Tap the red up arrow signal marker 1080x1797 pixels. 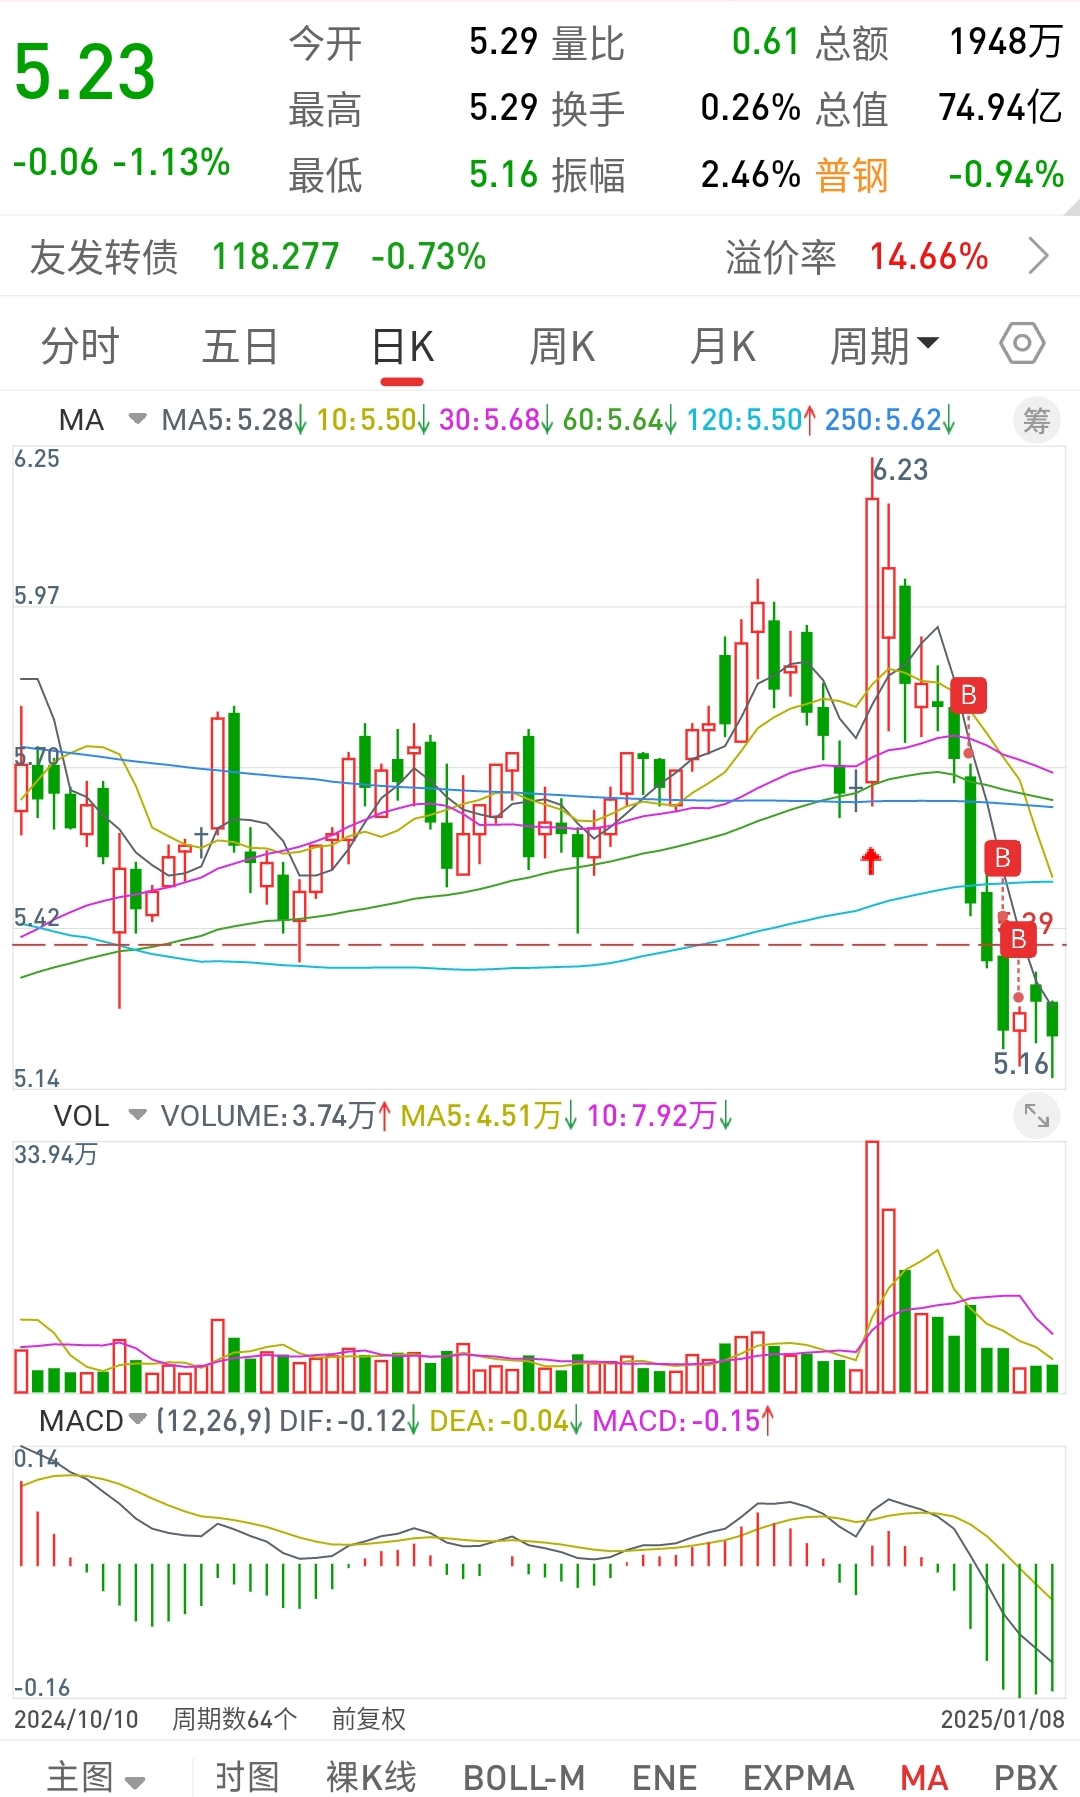(x=871, y=860)
